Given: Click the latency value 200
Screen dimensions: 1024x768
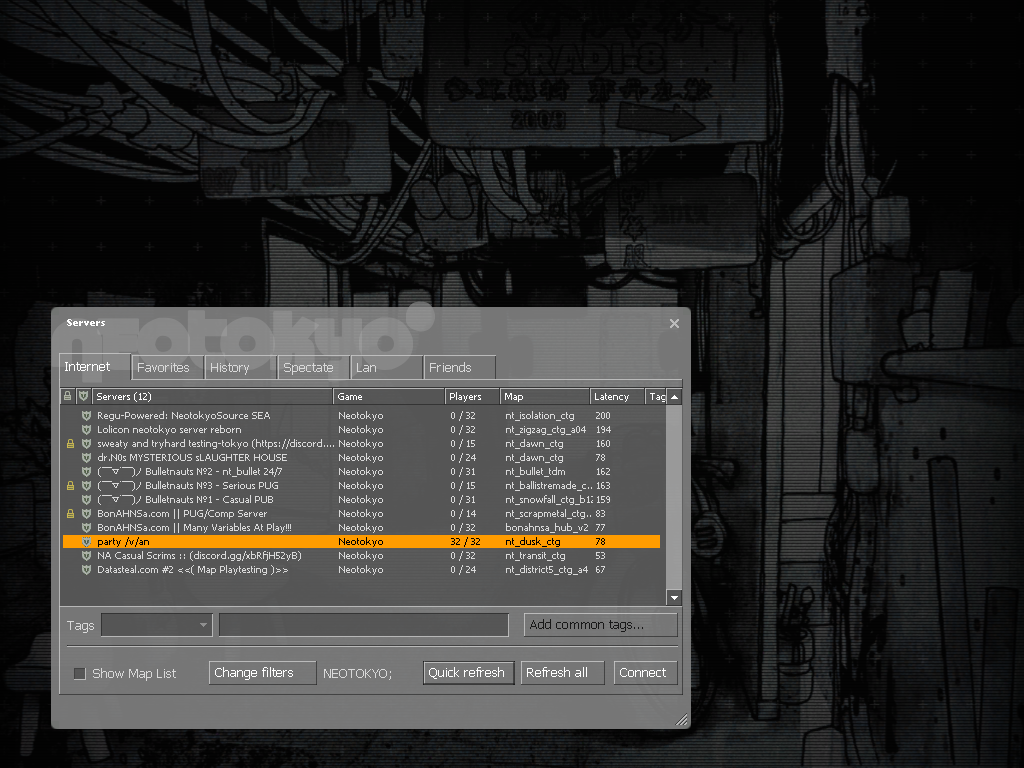Looking at the screenshot, I should 603,415.
